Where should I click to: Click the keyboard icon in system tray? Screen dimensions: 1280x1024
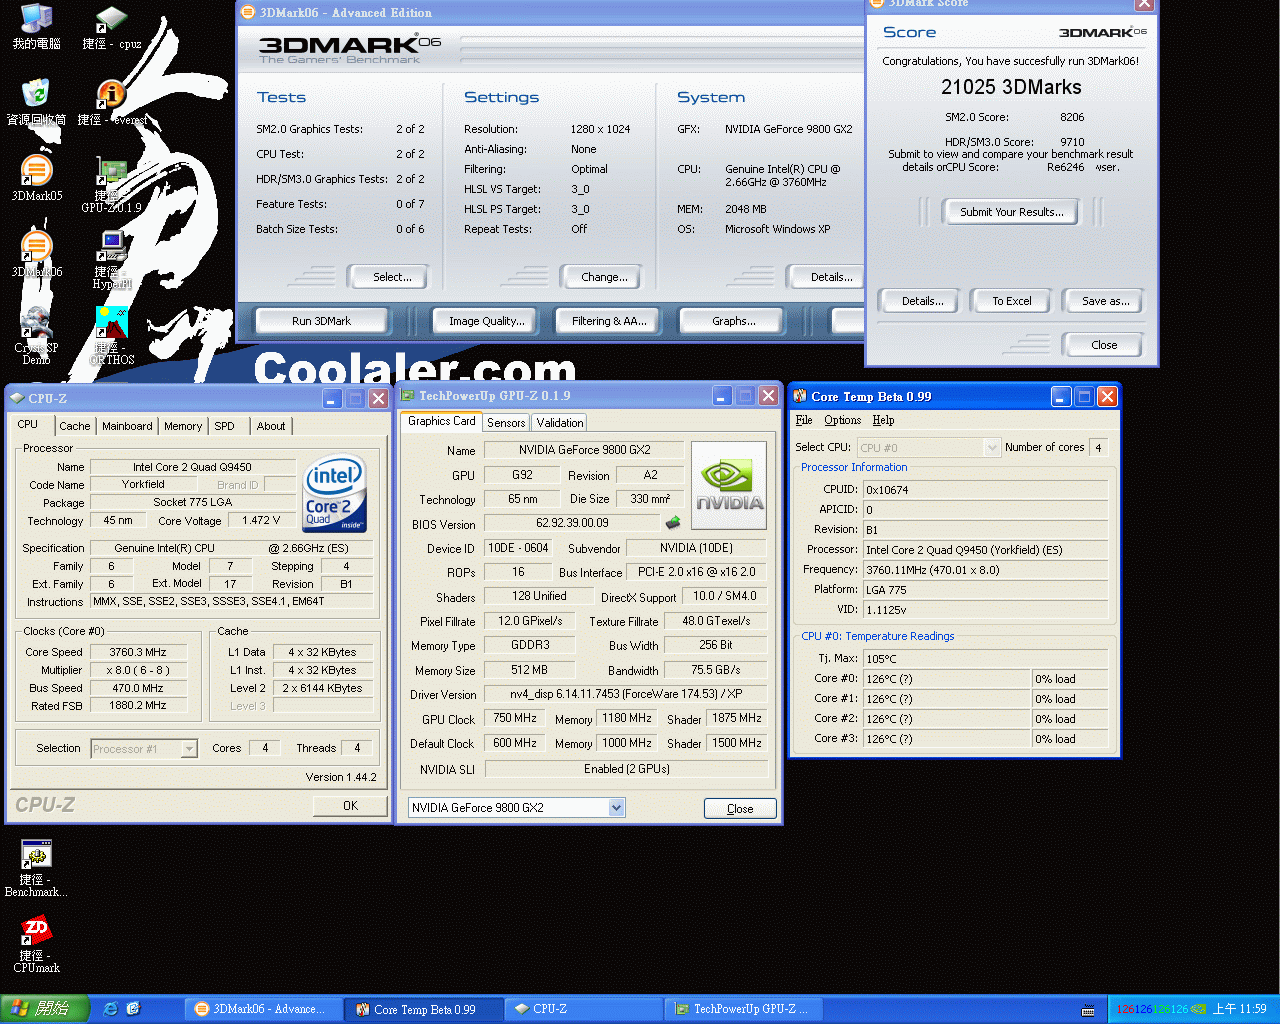pos(1088,1010)
